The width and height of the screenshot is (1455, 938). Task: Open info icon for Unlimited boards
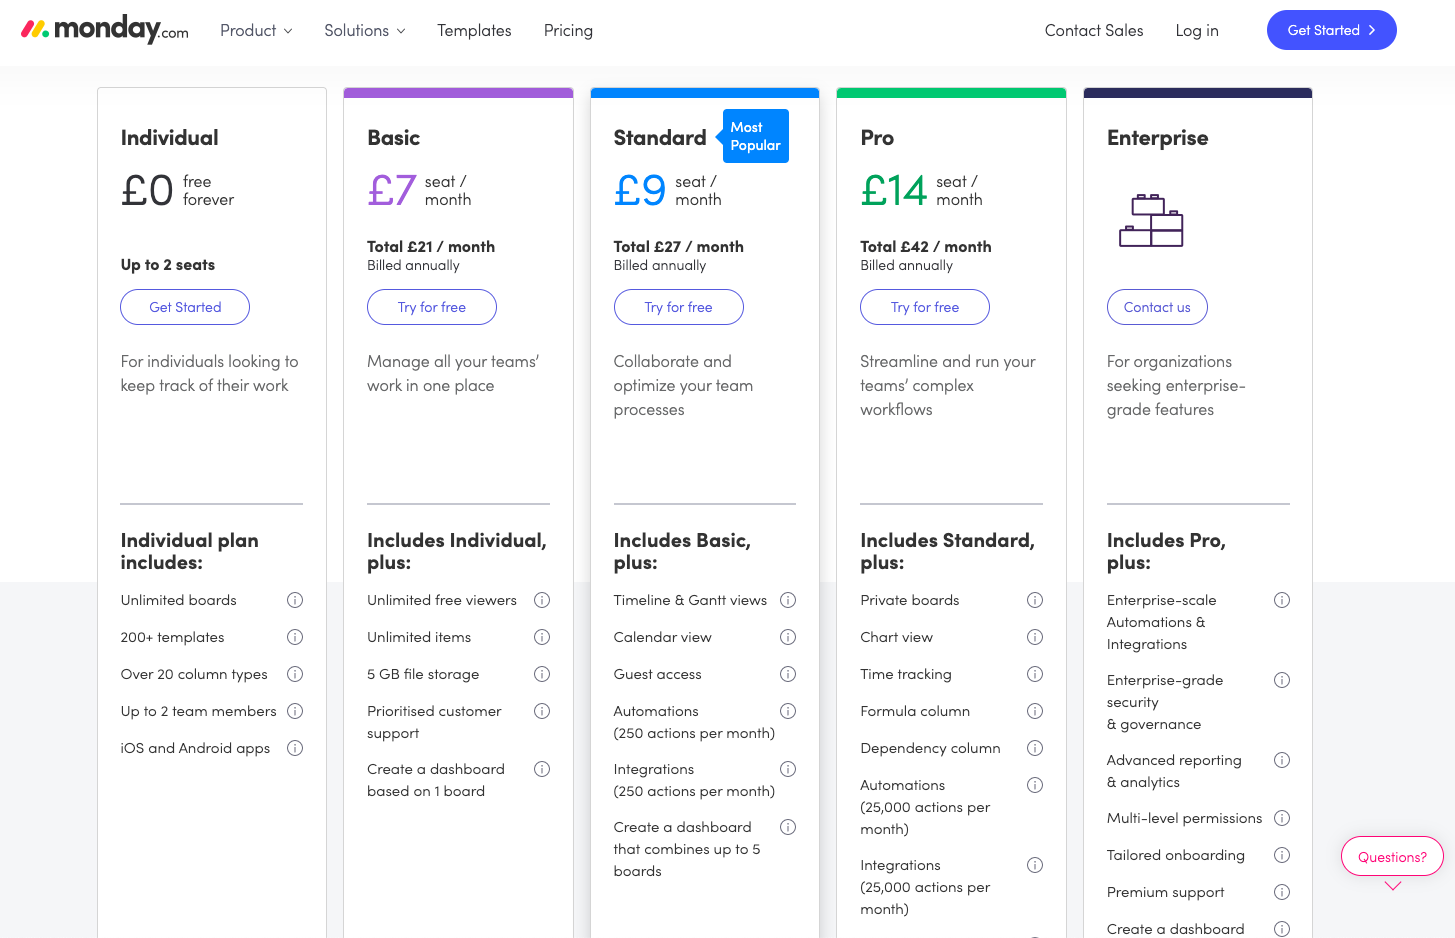click(x=295, y=600)
